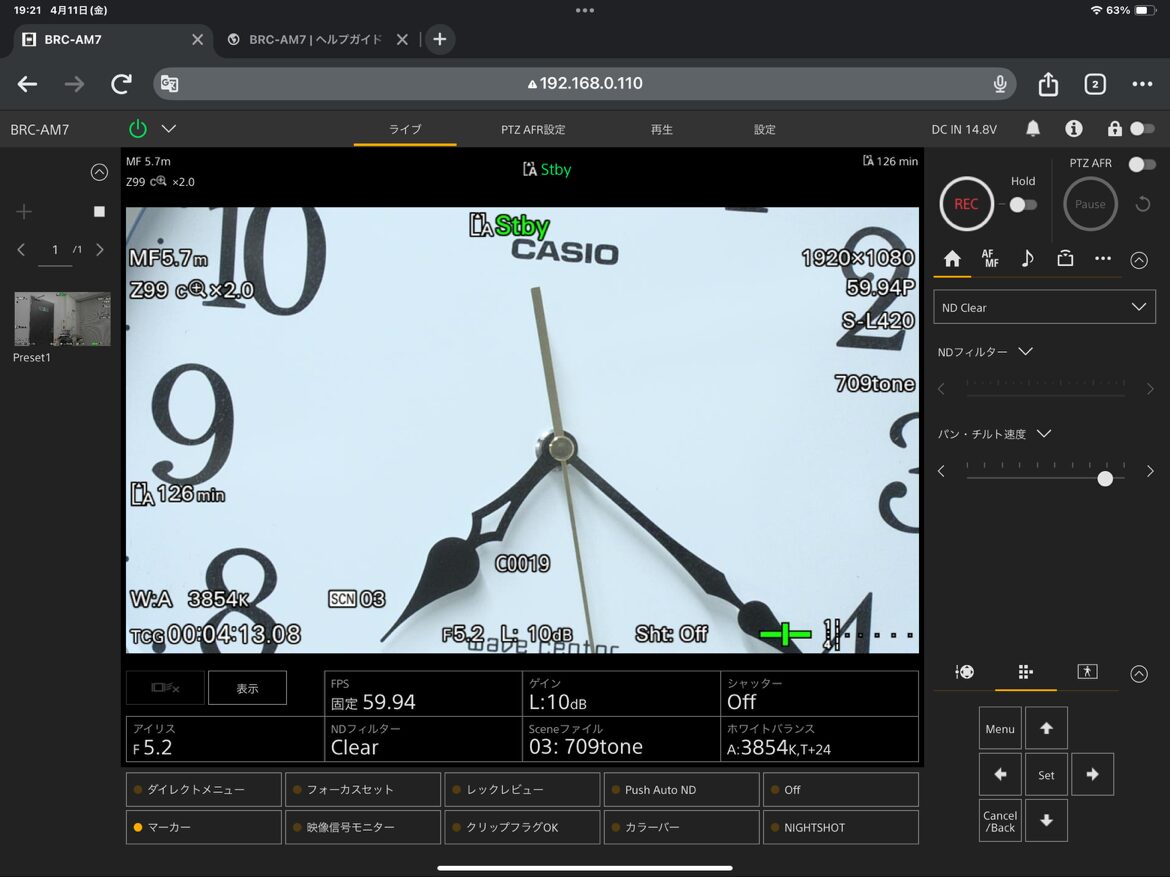Toggle the PTZ AFR switch
This screenshot has height=877, width=1170.
(1142, 163)
